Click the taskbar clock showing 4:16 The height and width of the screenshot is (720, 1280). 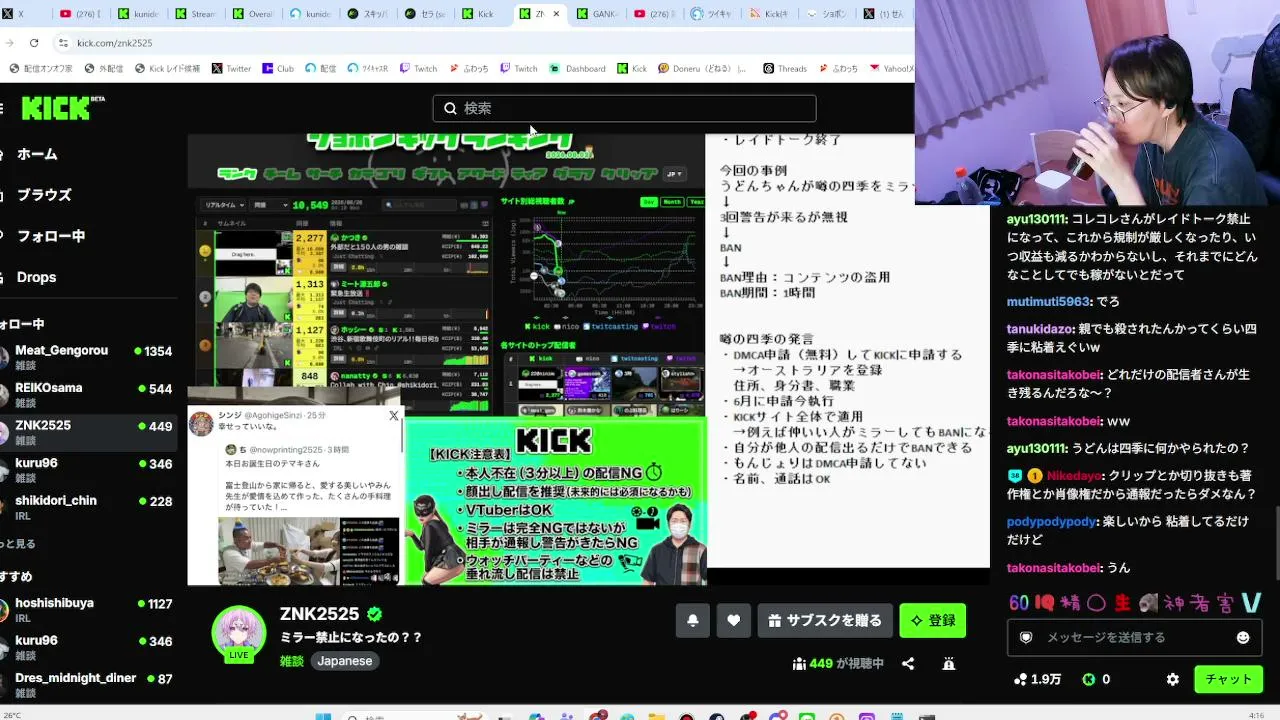pos(1257,715)
